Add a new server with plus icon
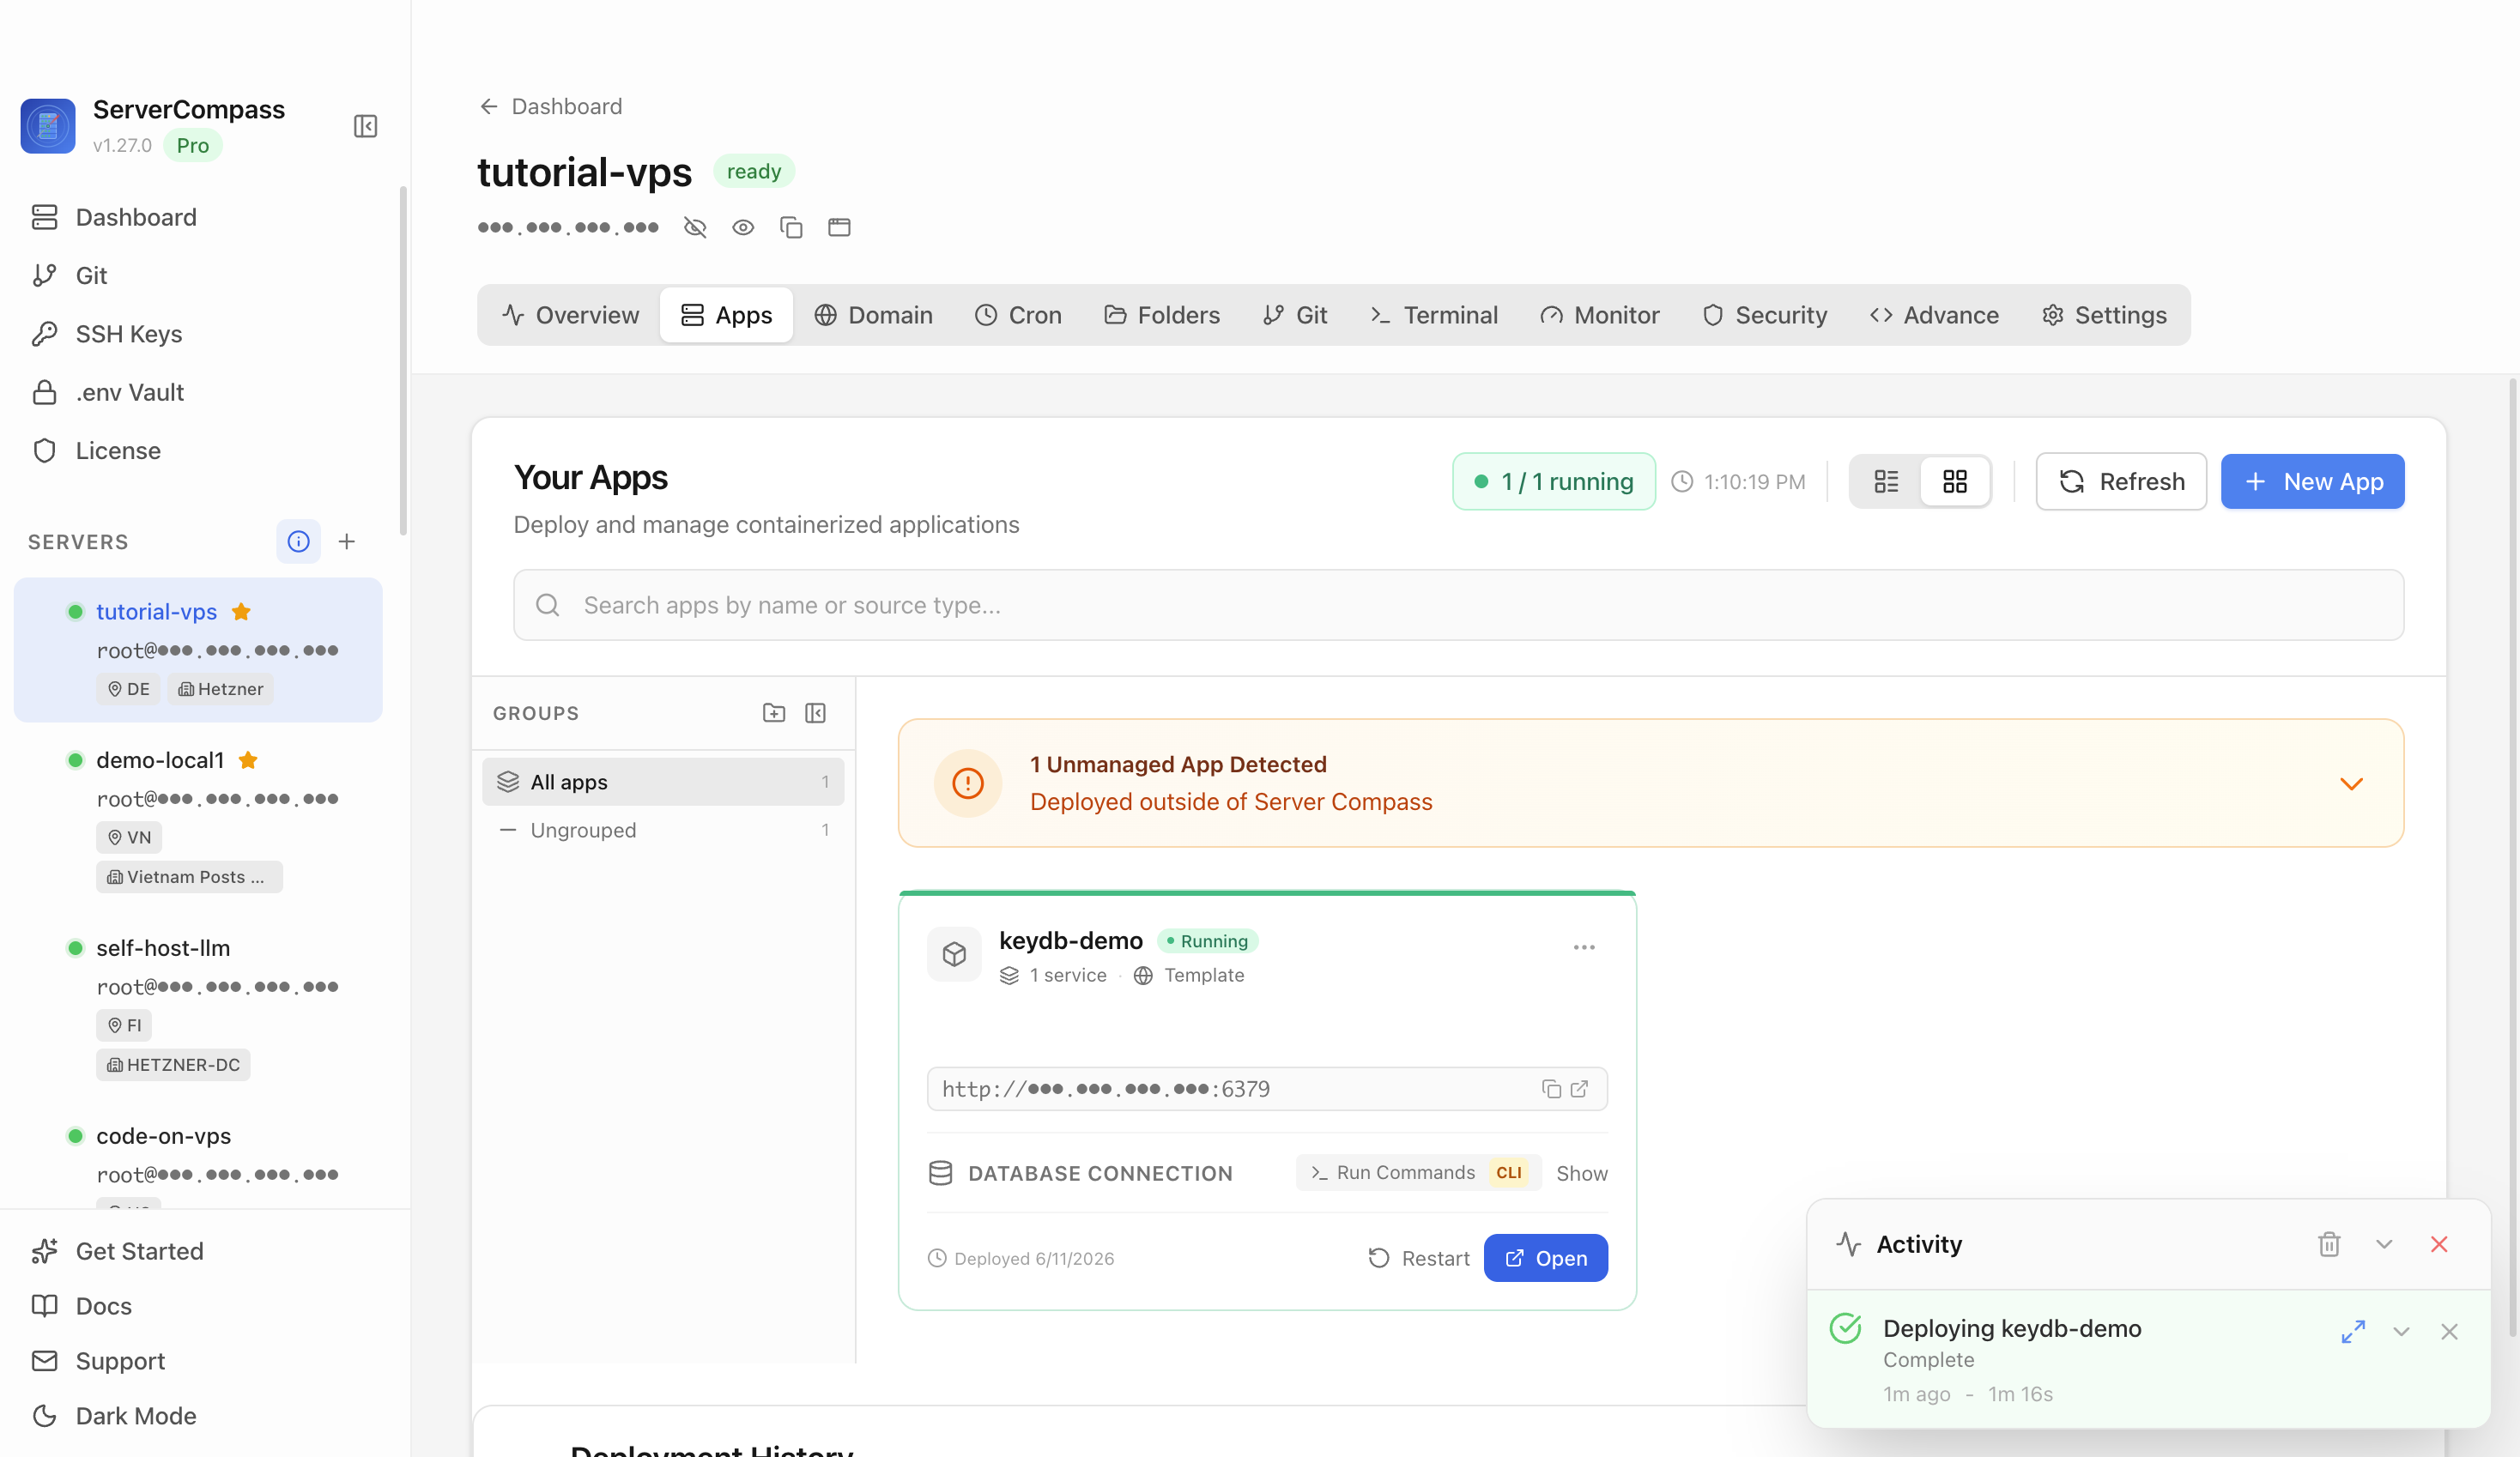2520x1457 pixels. coord(346,541)
